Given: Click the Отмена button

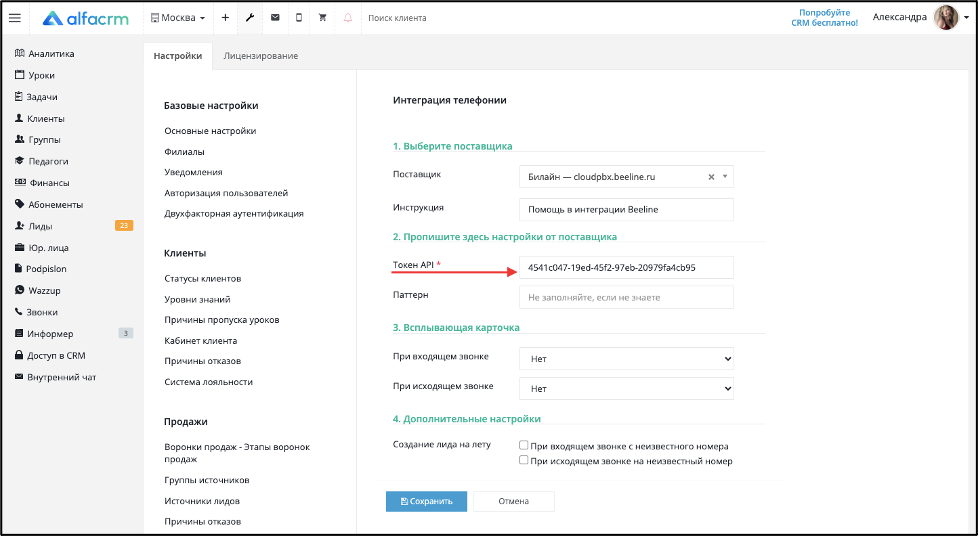Looking at the screenshot, I should [x=514, y=501].
